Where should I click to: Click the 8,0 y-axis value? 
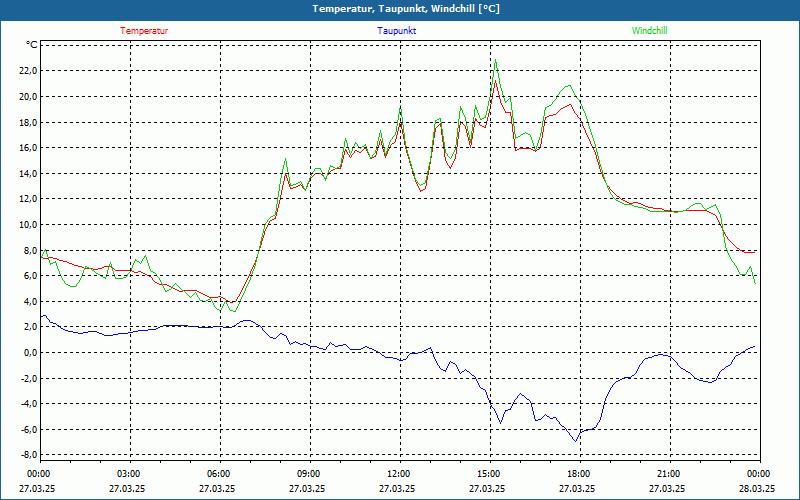[30, 250]
